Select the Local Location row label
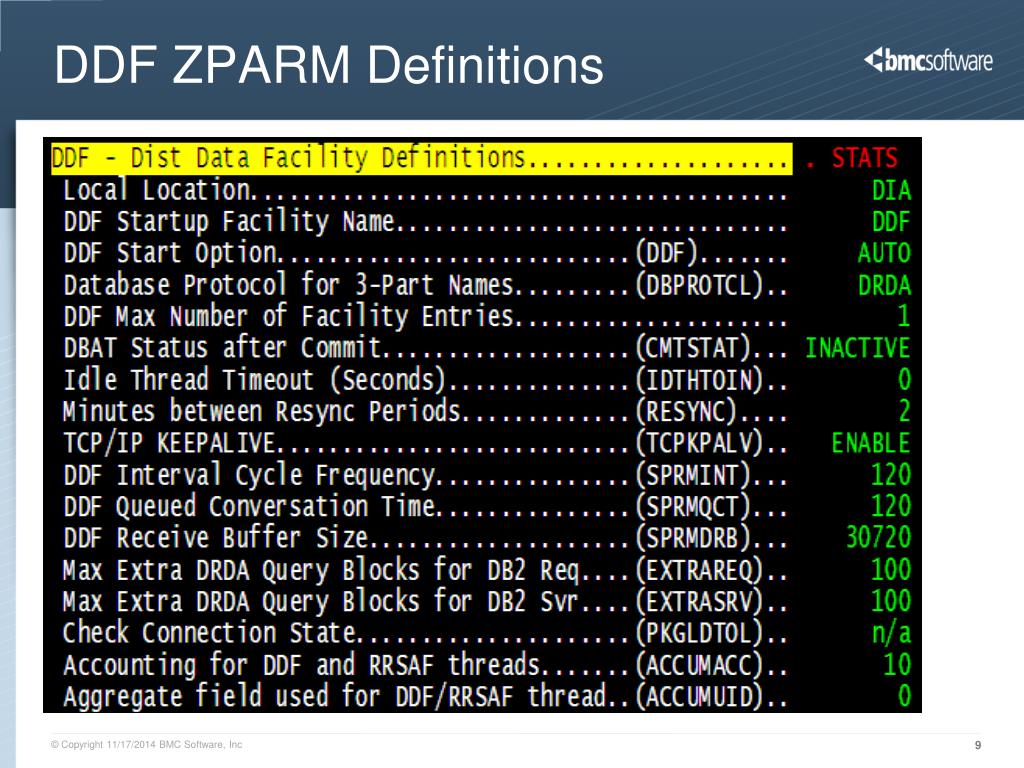The image size is (1024, 768). [157, 190]
